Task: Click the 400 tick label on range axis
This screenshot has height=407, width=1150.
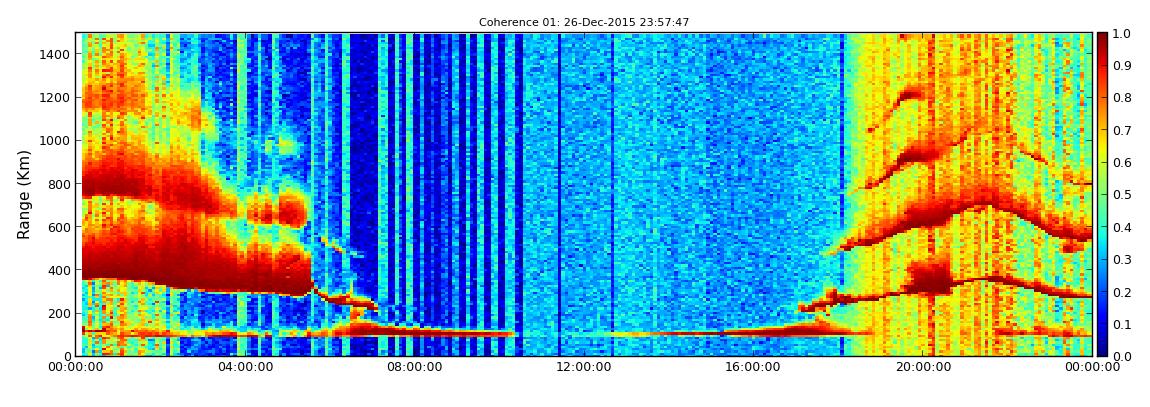Action: click(59, 271)
